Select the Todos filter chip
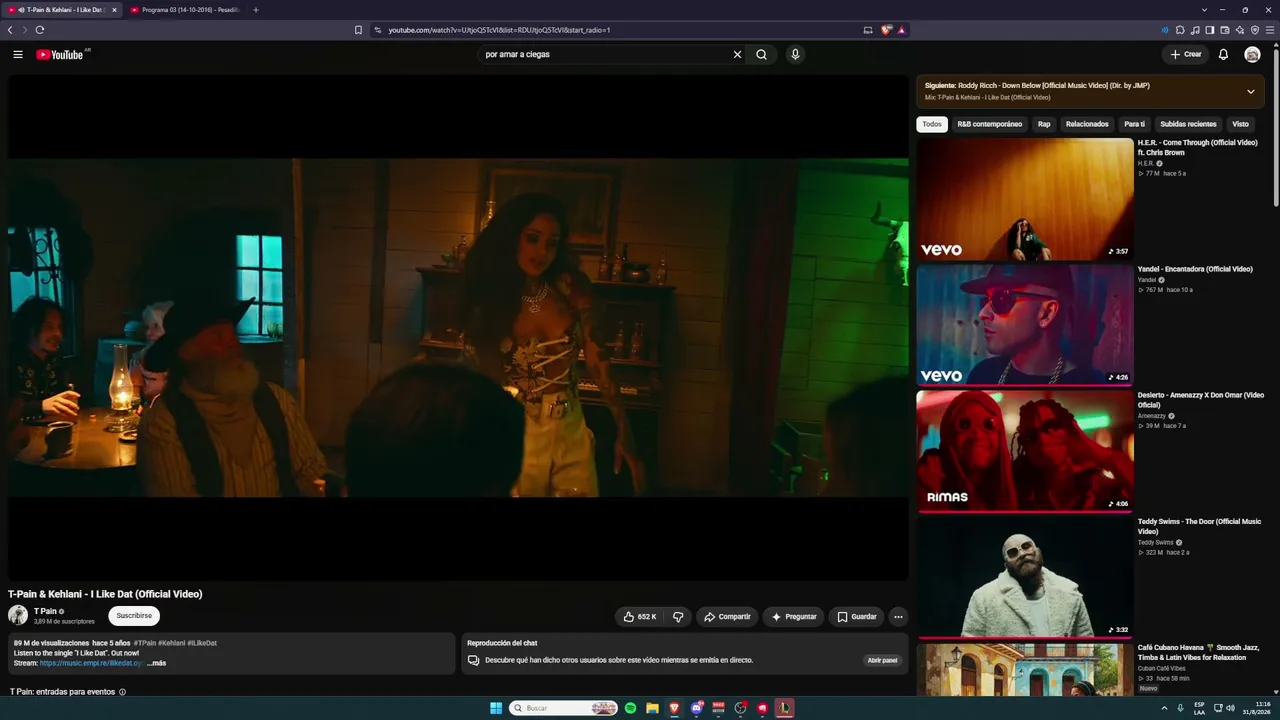 932,124
